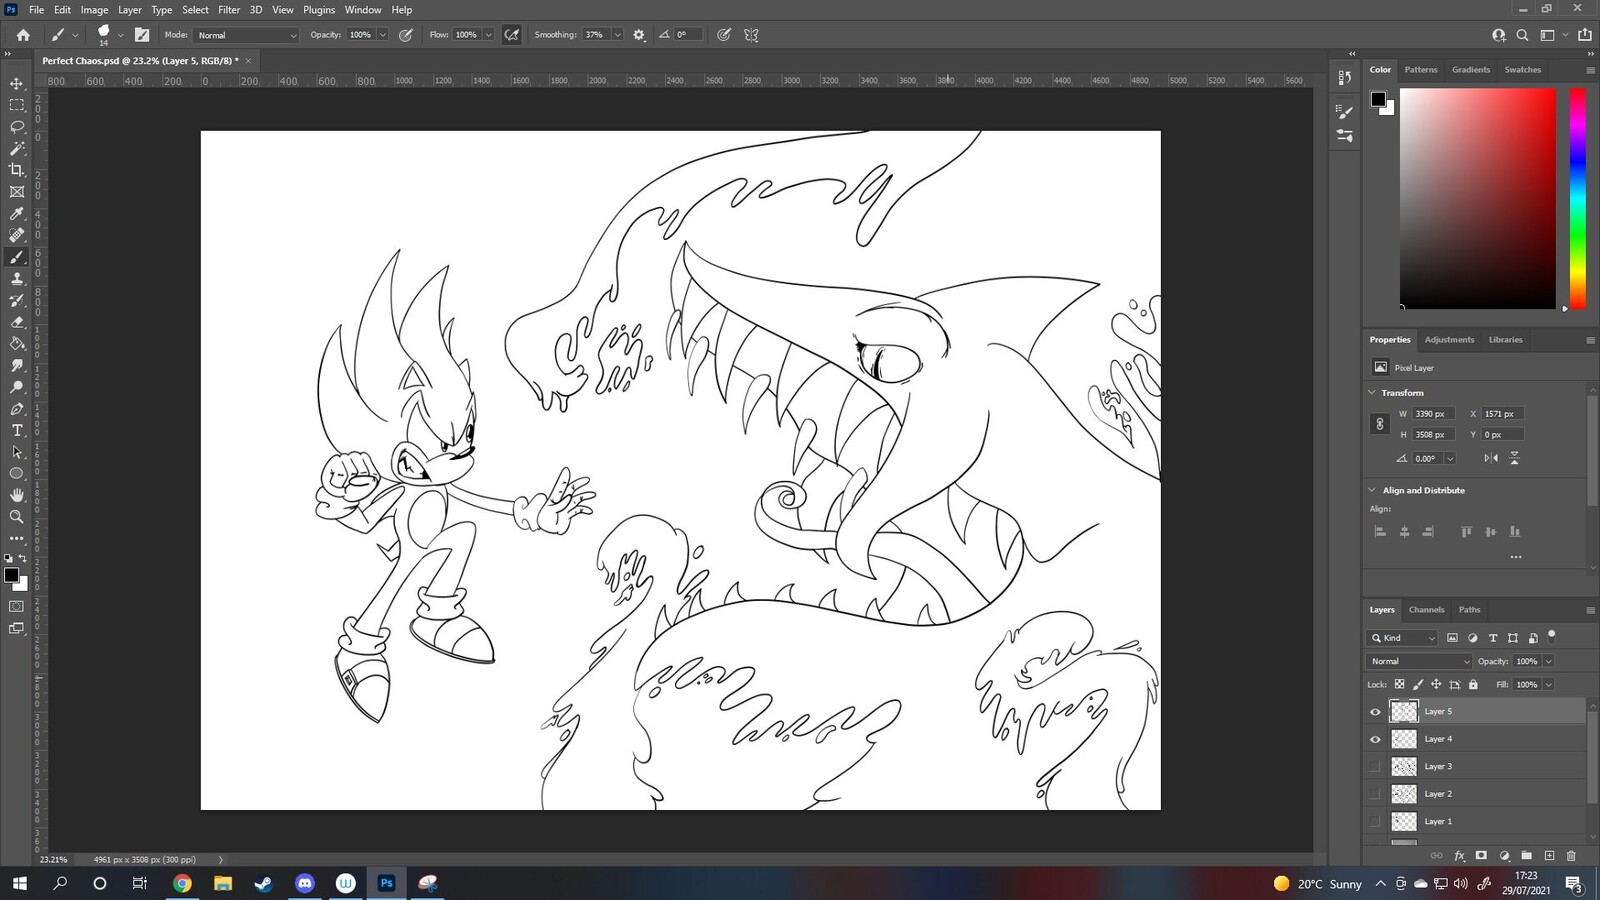
Task: Select the Ellipse shape tool
Action: click(x=17, y=474)
